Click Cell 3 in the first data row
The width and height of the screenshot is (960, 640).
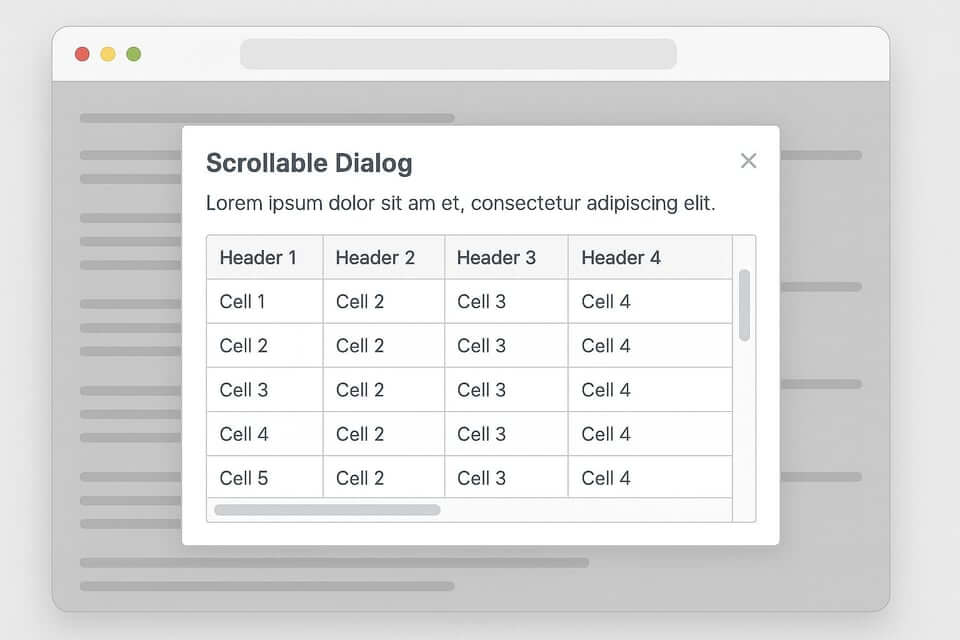pyautogui.click(x=481, y=302)
